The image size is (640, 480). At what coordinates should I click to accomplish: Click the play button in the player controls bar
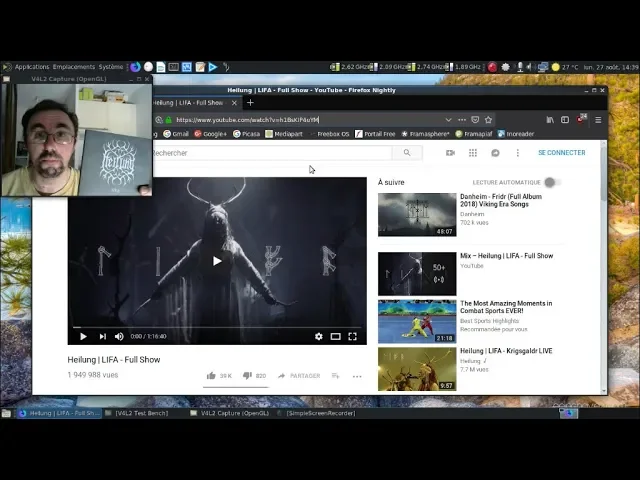point(83,336)
